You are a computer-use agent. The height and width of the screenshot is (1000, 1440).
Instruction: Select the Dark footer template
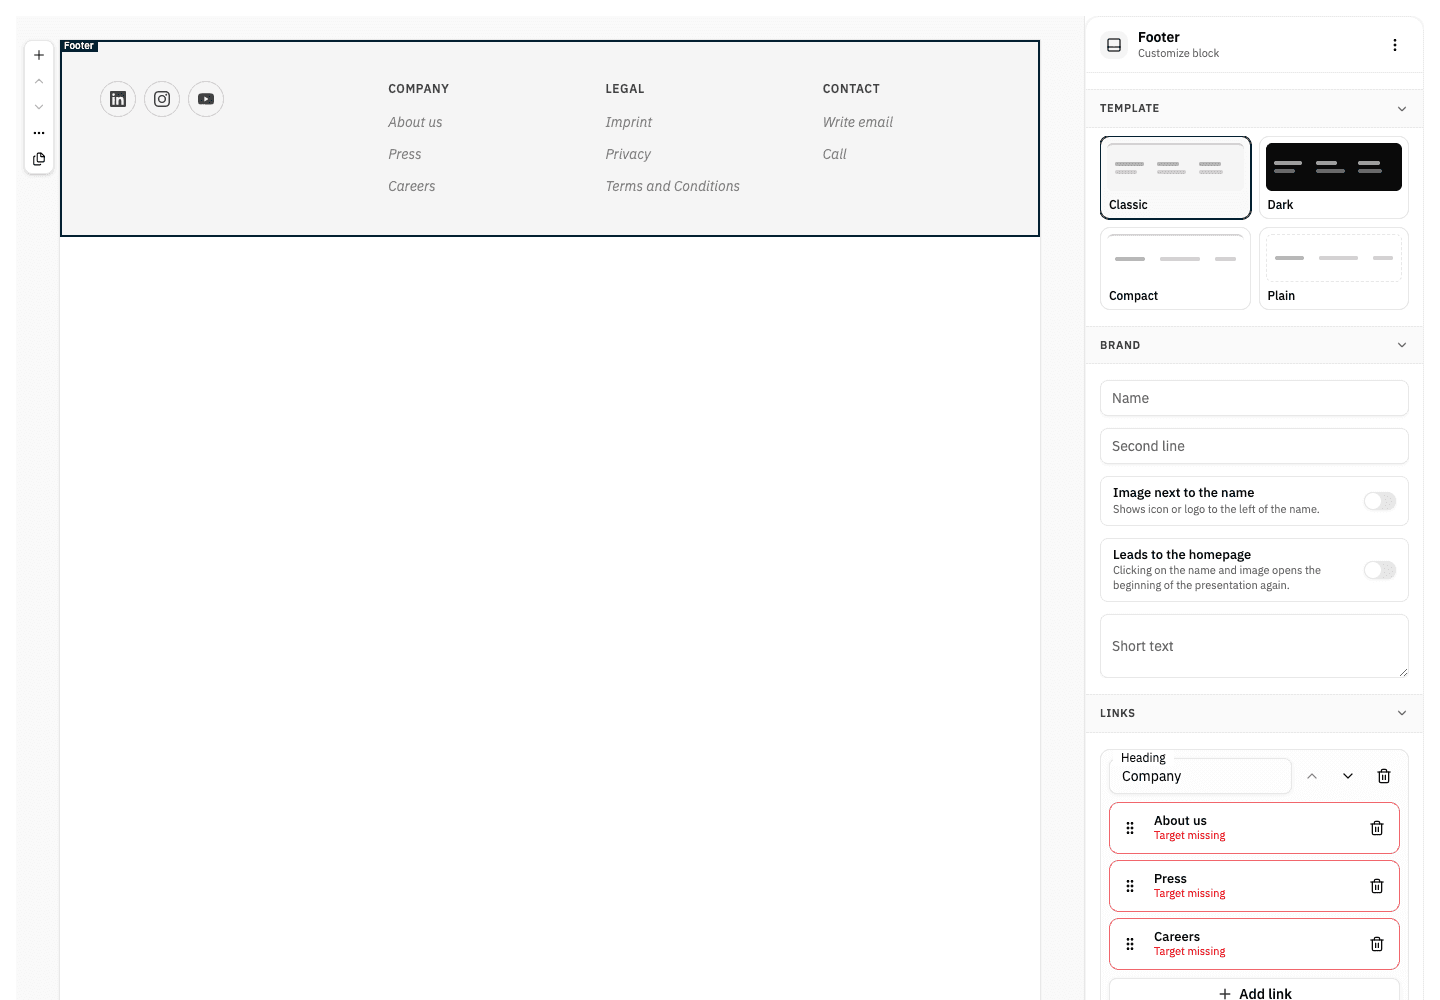(1334, 177)
